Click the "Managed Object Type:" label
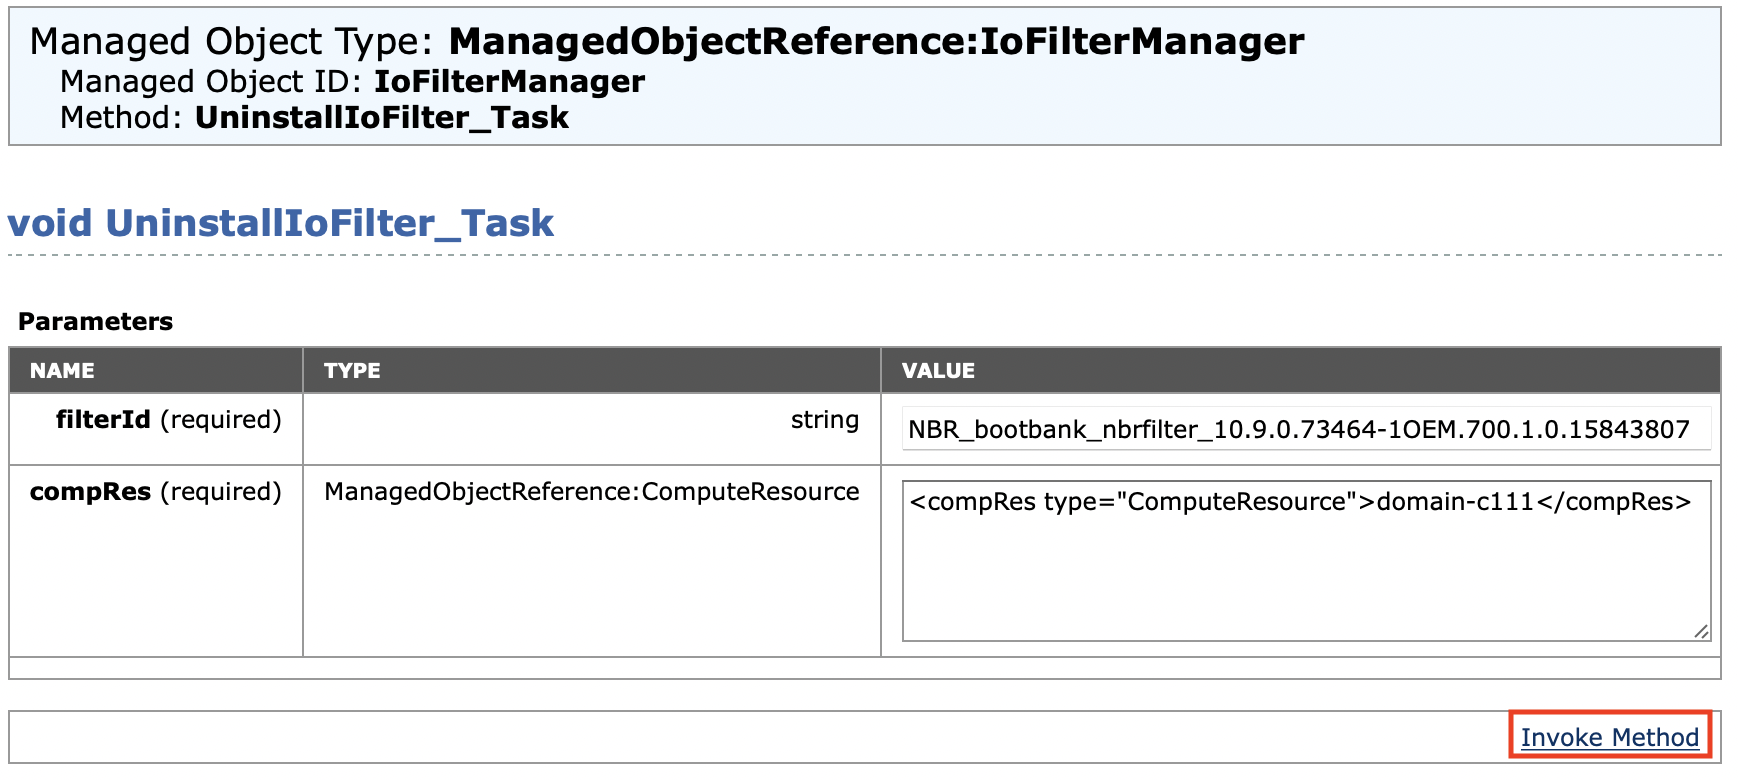Screen dimensions: 1738x780 pos(231,42)
